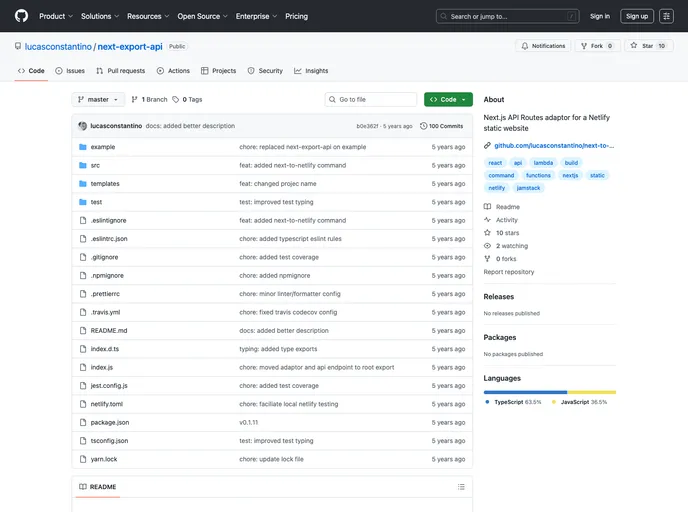Click the jamstack topic tag
The image size is (688, 512).
pyautogui.click(x=528, y=188)
